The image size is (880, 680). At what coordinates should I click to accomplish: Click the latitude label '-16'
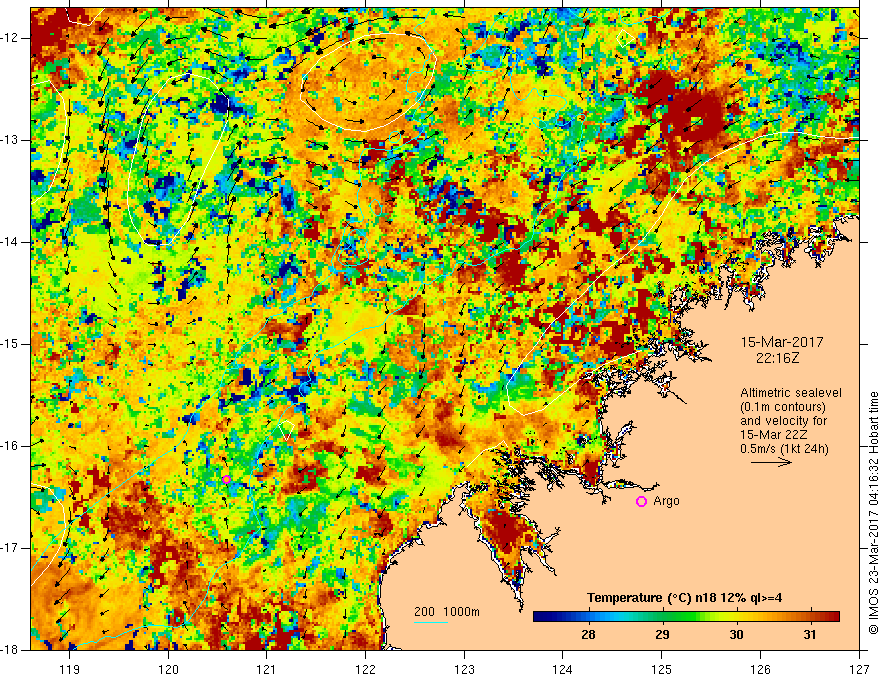coord(11,446)
